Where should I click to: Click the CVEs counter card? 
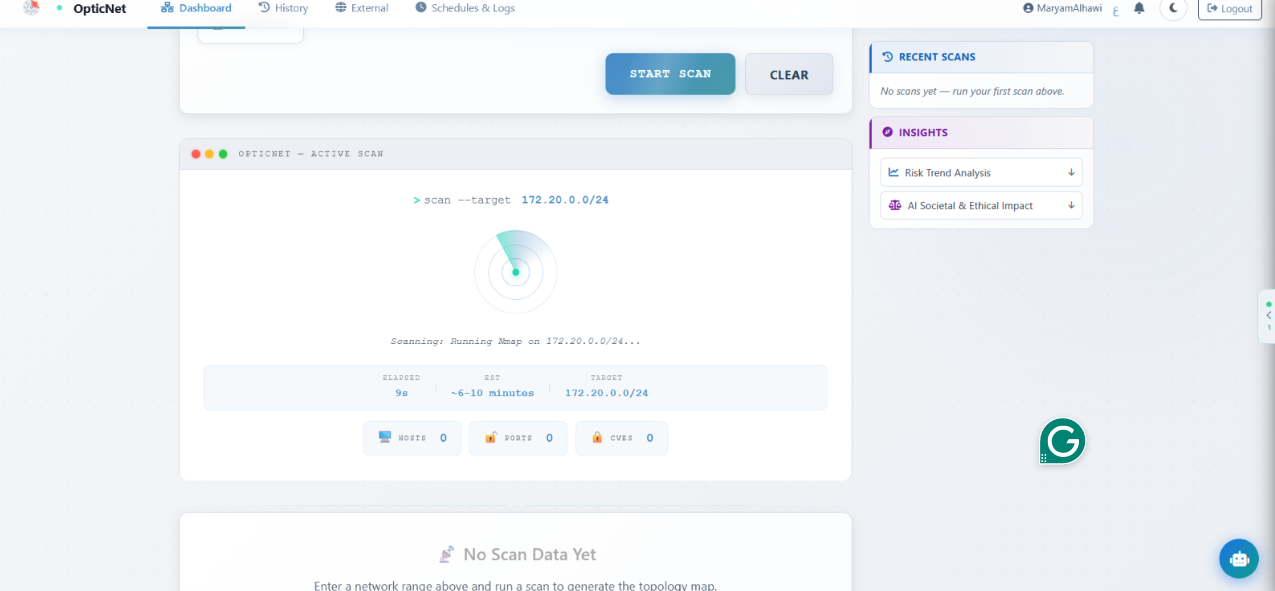pyautogui.click(x=621, y=438)
